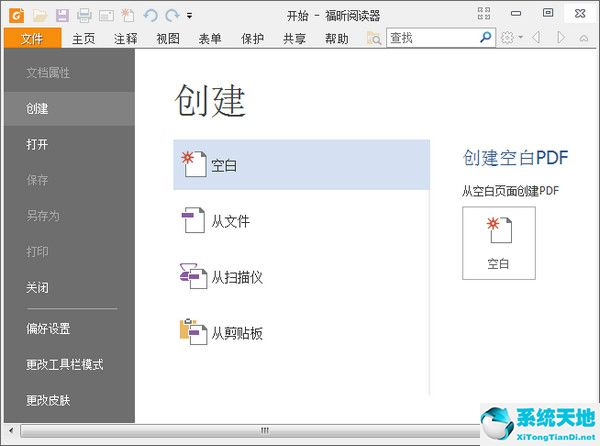Click the Print icon in quick toolbar
This screenshot has height=446, width=600.
(x=84, y=15)
